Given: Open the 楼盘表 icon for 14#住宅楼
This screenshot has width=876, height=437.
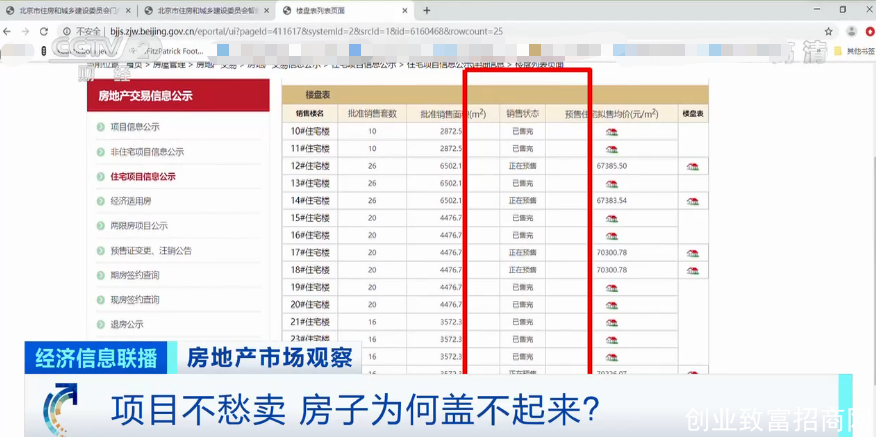Looking at the screenshot, I should pos(692,200).
